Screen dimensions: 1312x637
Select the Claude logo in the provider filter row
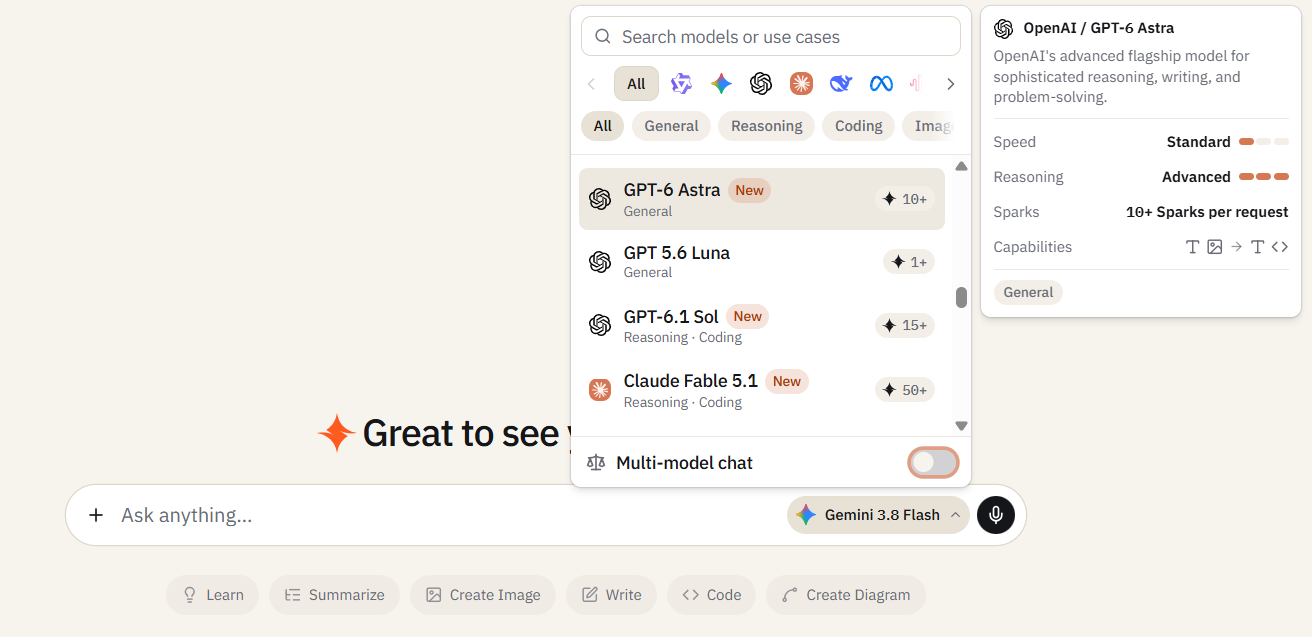801,84
